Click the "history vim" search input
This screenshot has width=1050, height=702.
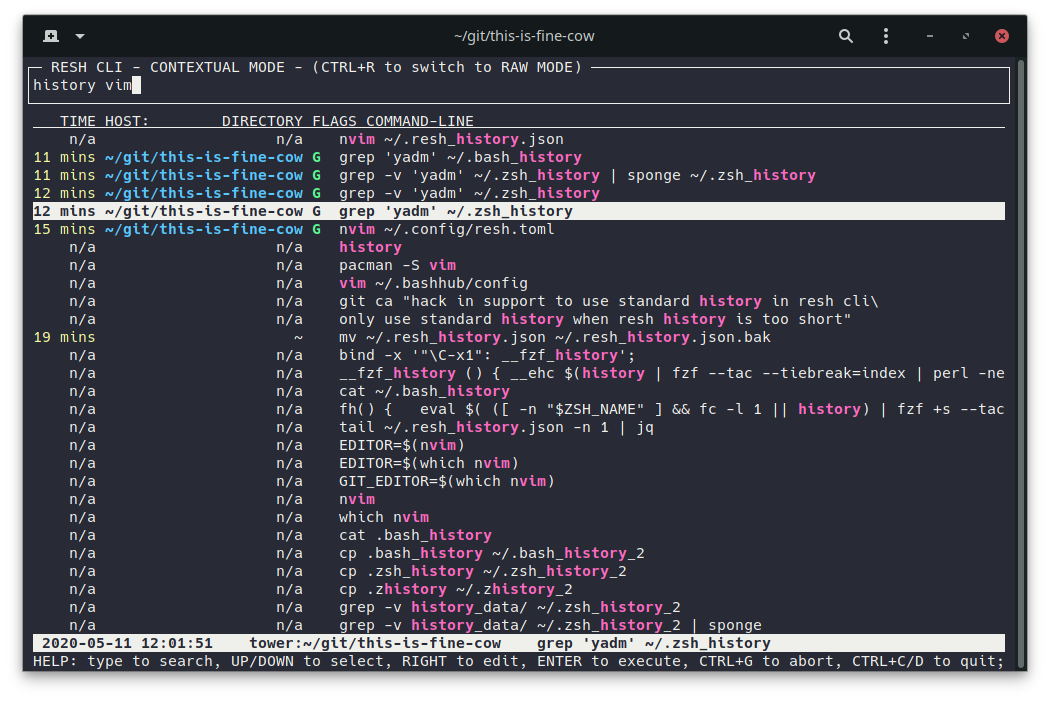[80, 85]
